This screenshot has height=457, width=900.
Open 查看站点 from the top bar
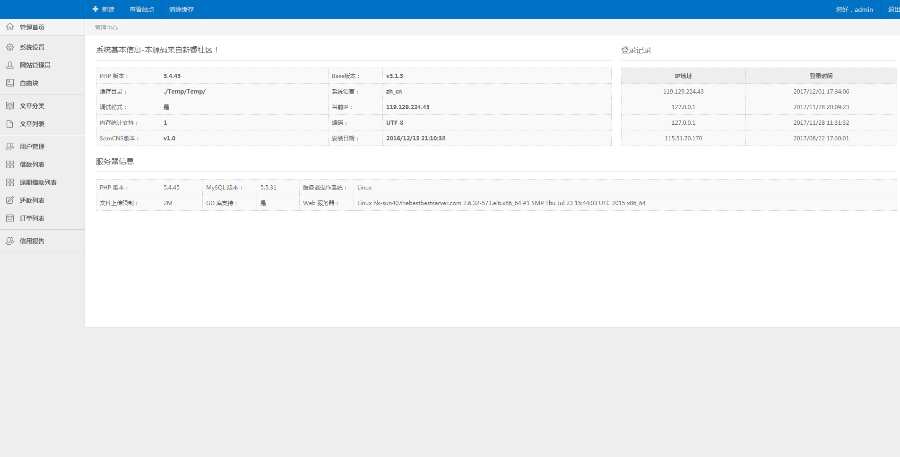click(142, 9)
